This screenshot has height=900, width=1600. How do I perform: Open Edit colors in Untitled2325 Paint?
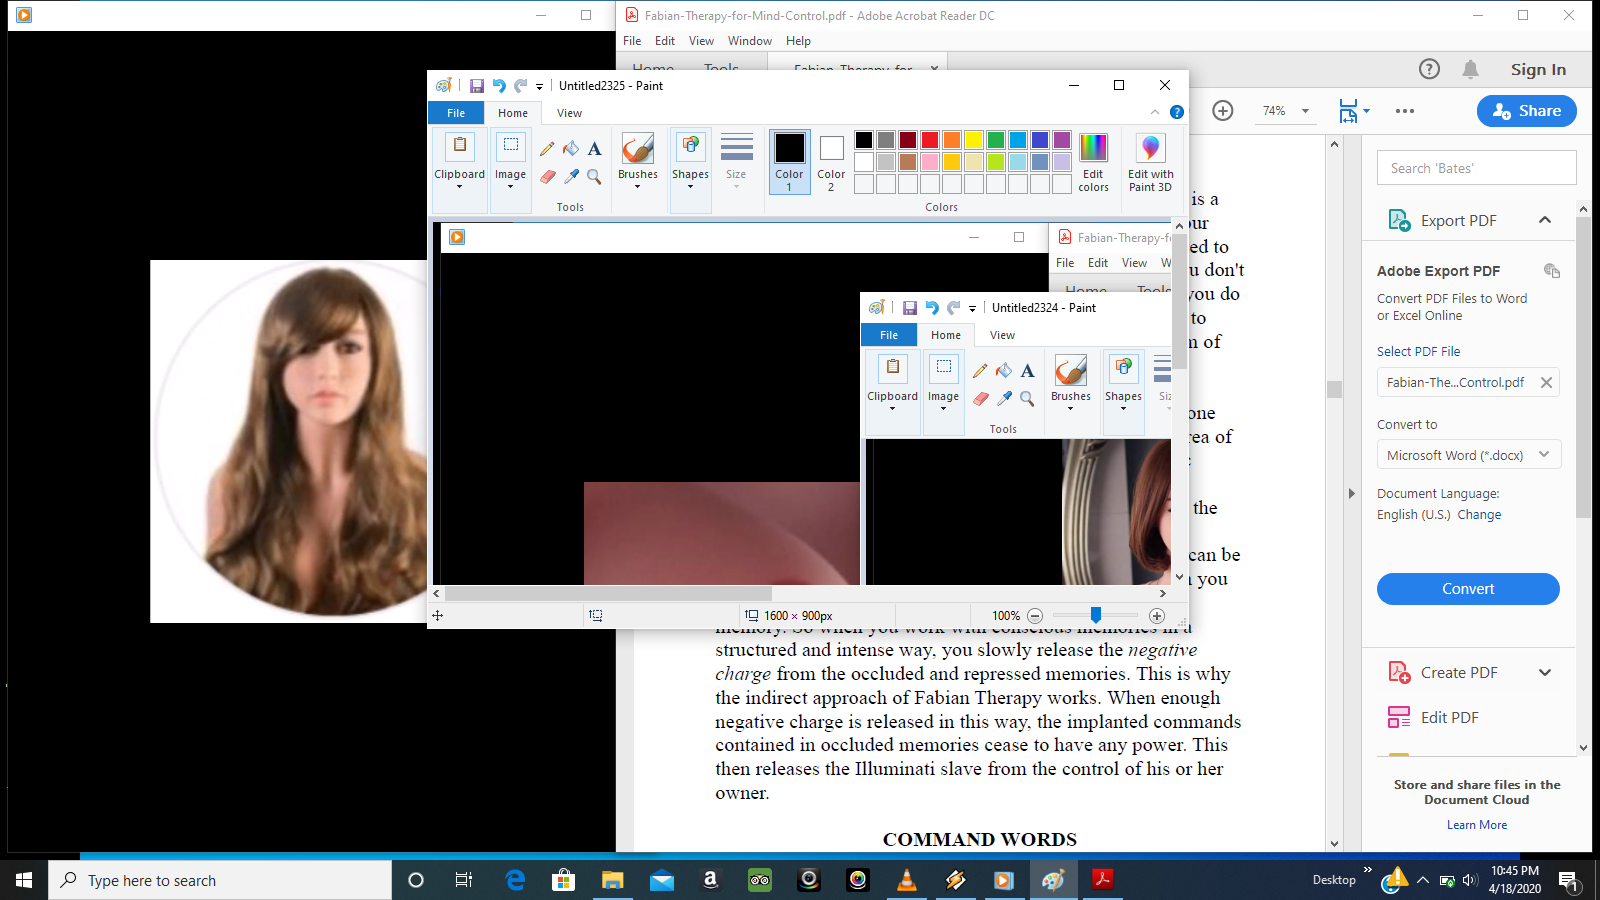[x=1093, y=162]
